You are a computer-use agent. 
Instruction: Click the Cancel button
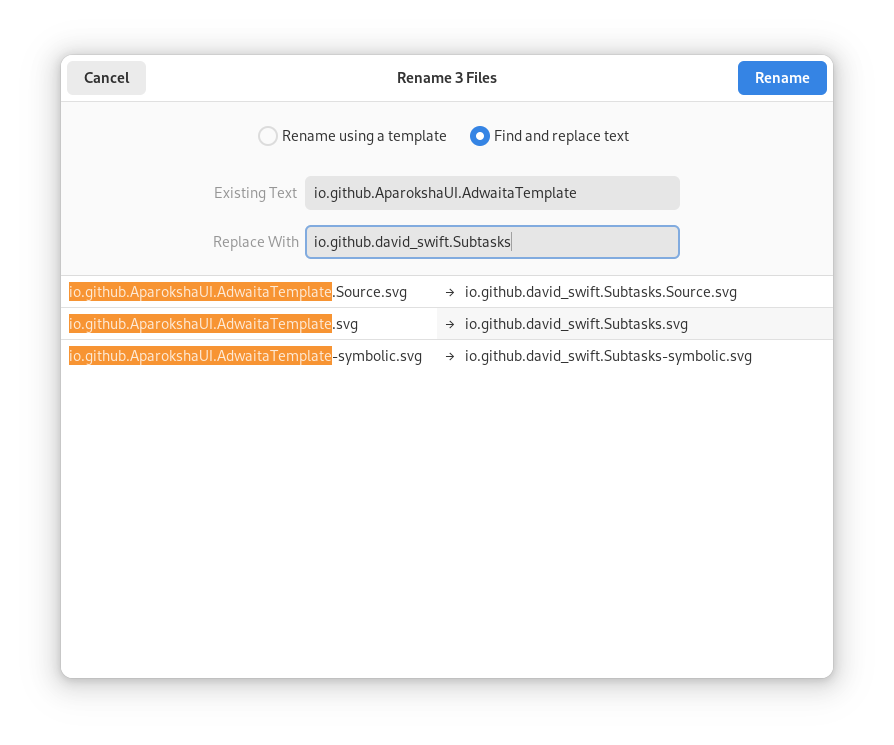(x=106, y=78)
